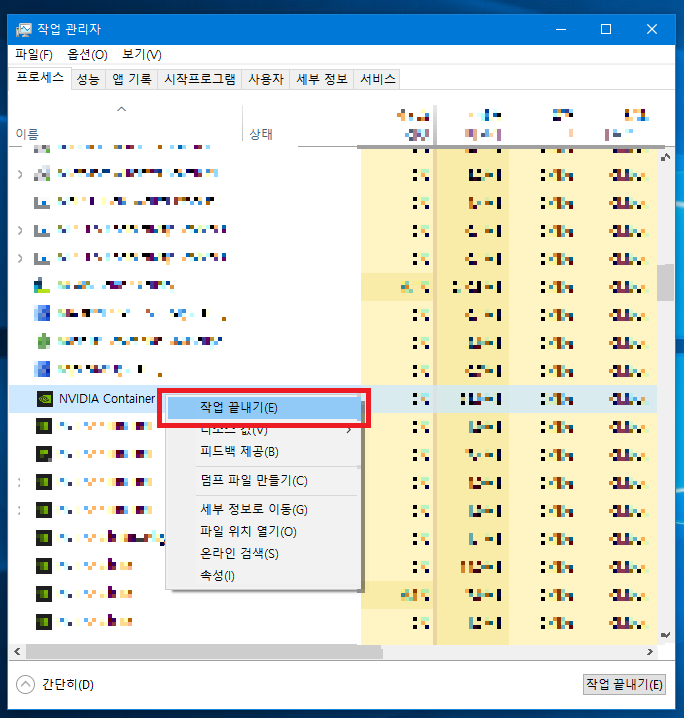The height and width of the screenshot is (718, 684).
Task: Switch to the 서비스 tab
Action: tap(378, 79)
